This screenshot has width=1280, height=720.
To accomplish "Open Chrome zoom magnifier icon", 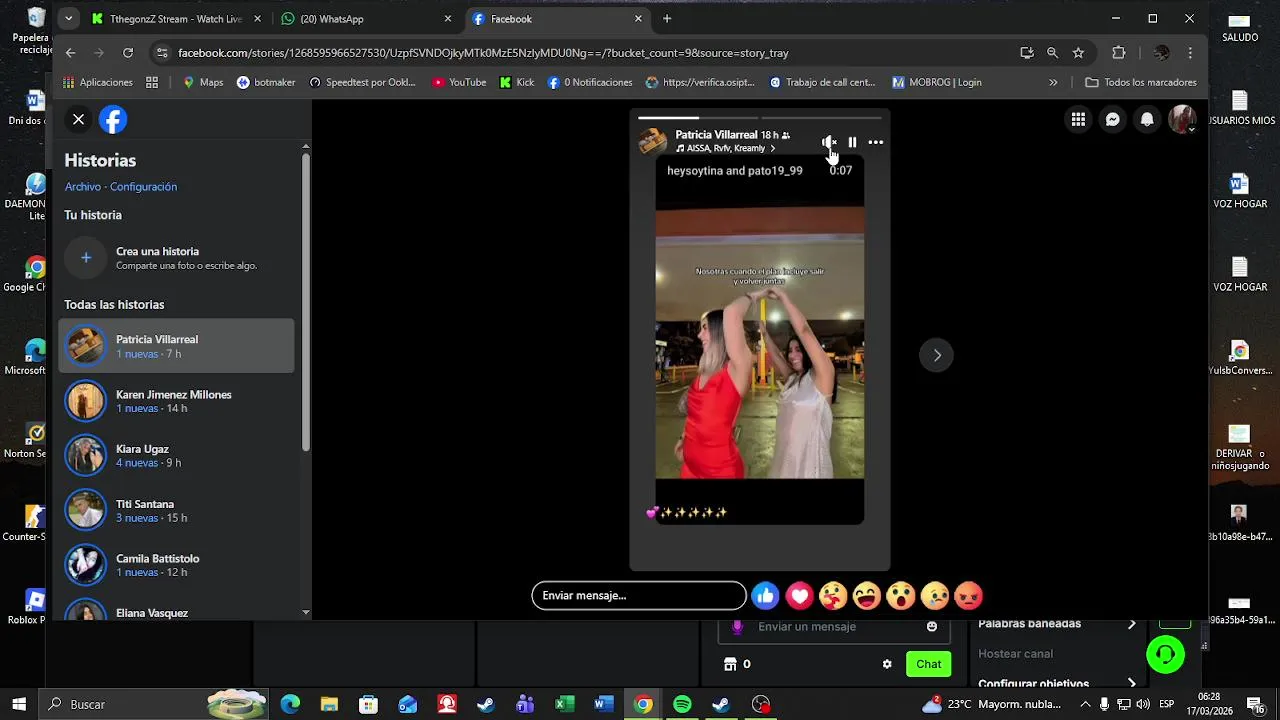I will [1052, 53].
